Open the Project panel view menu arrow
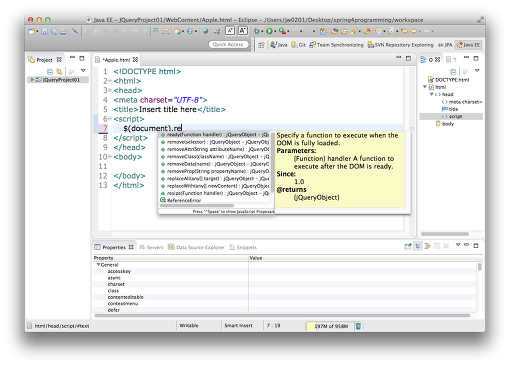Viewport: 510px width, 366px height. [x=83, y=71]
